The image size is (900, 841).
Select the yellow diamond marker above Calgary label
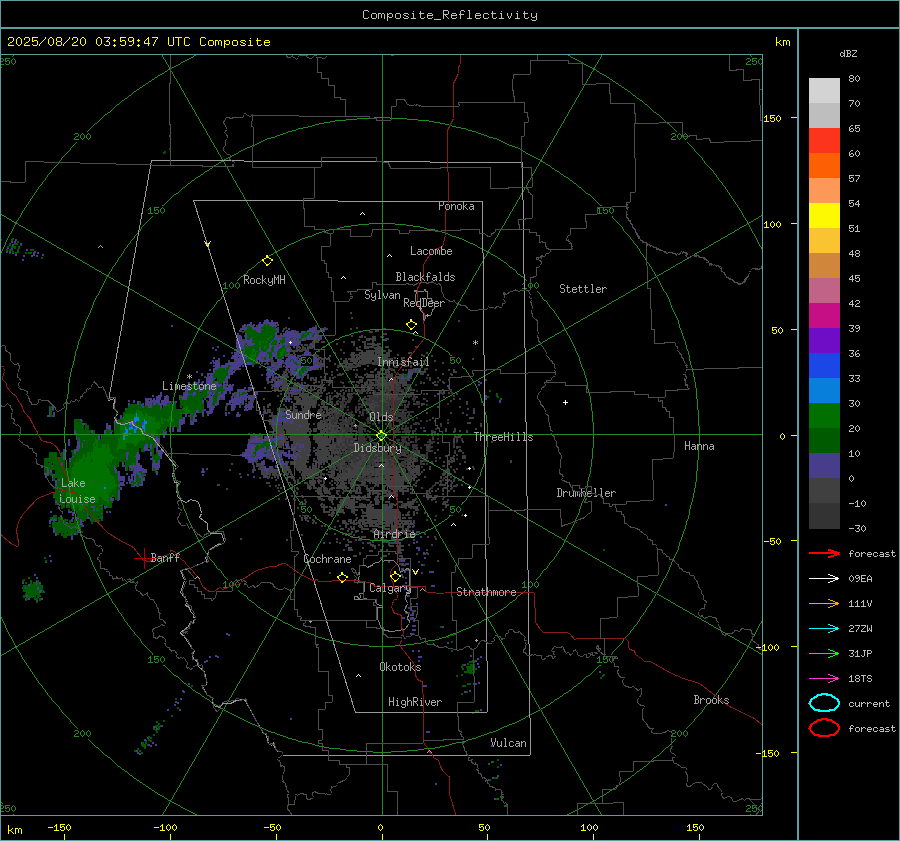click(x=395, y=576)
